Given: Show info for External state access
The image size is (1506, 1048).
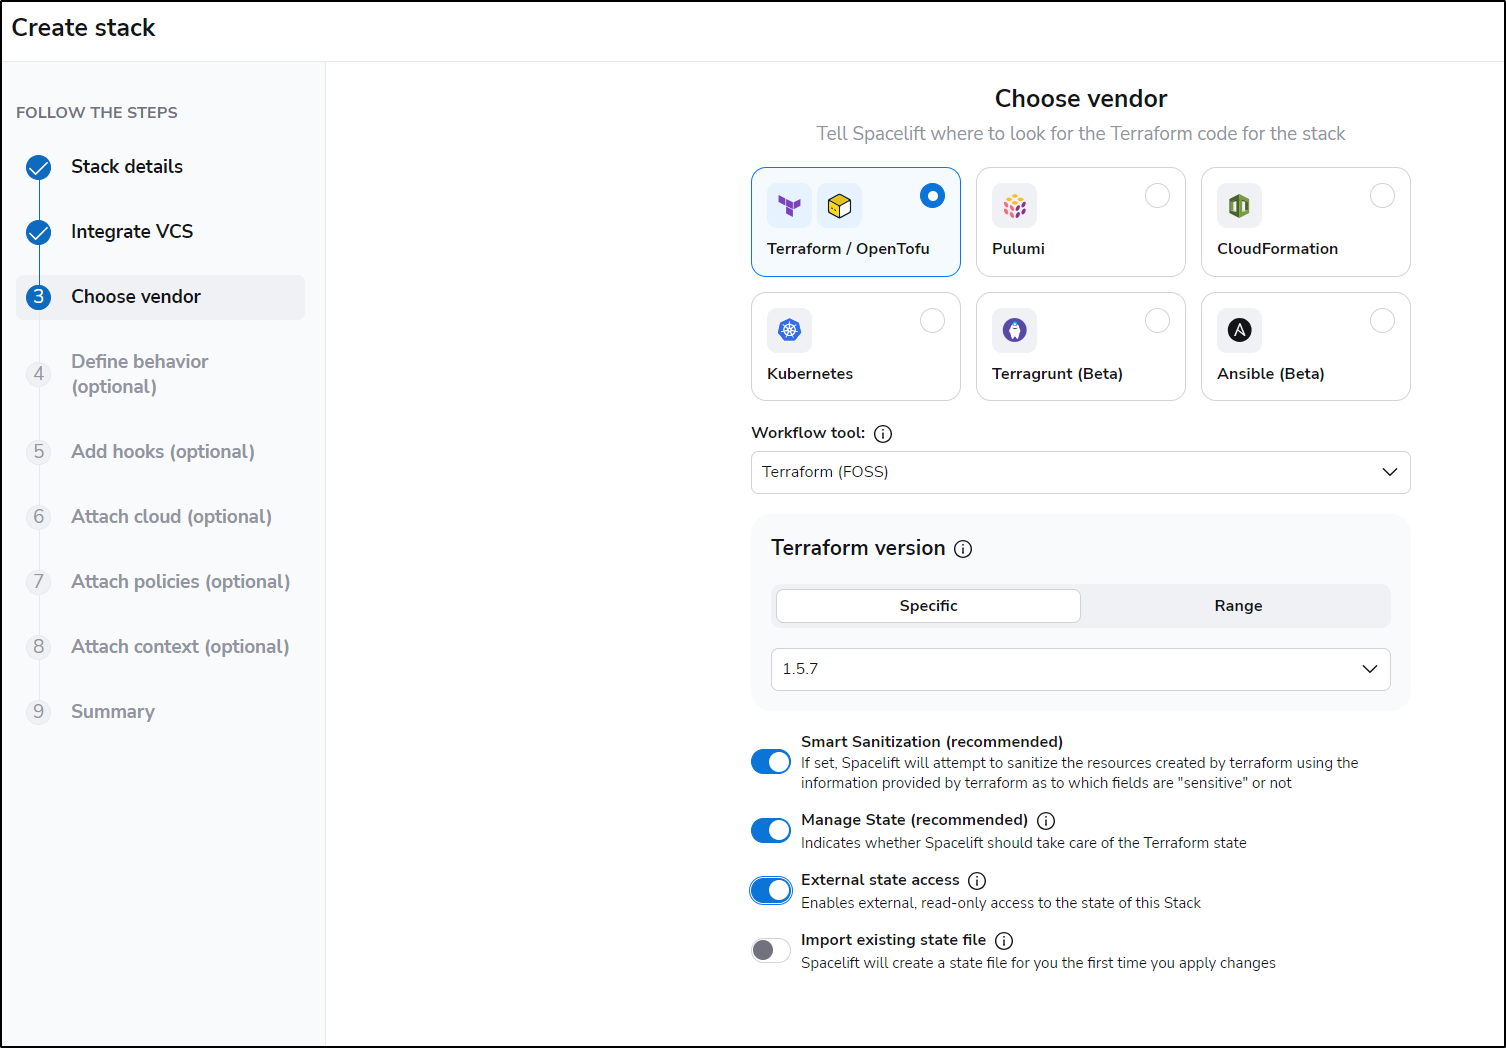Looking at the screenshot, I should point(977,881).
